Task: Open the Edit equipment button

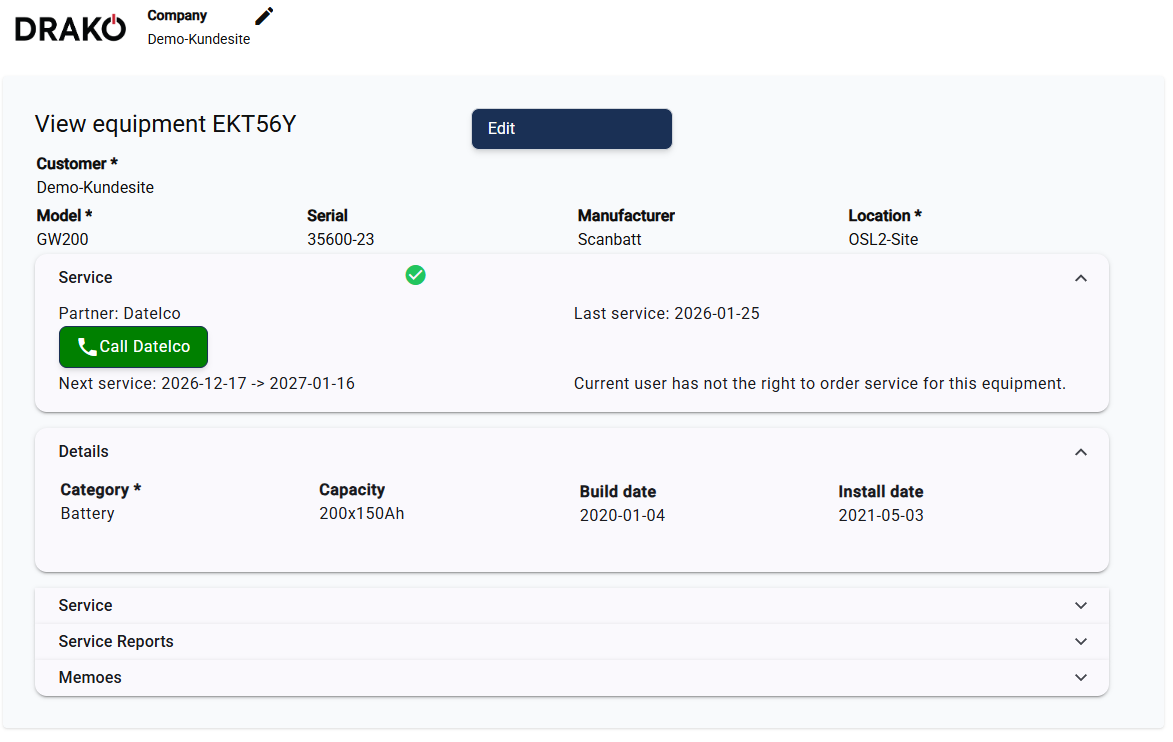Action: pos(572,129)
